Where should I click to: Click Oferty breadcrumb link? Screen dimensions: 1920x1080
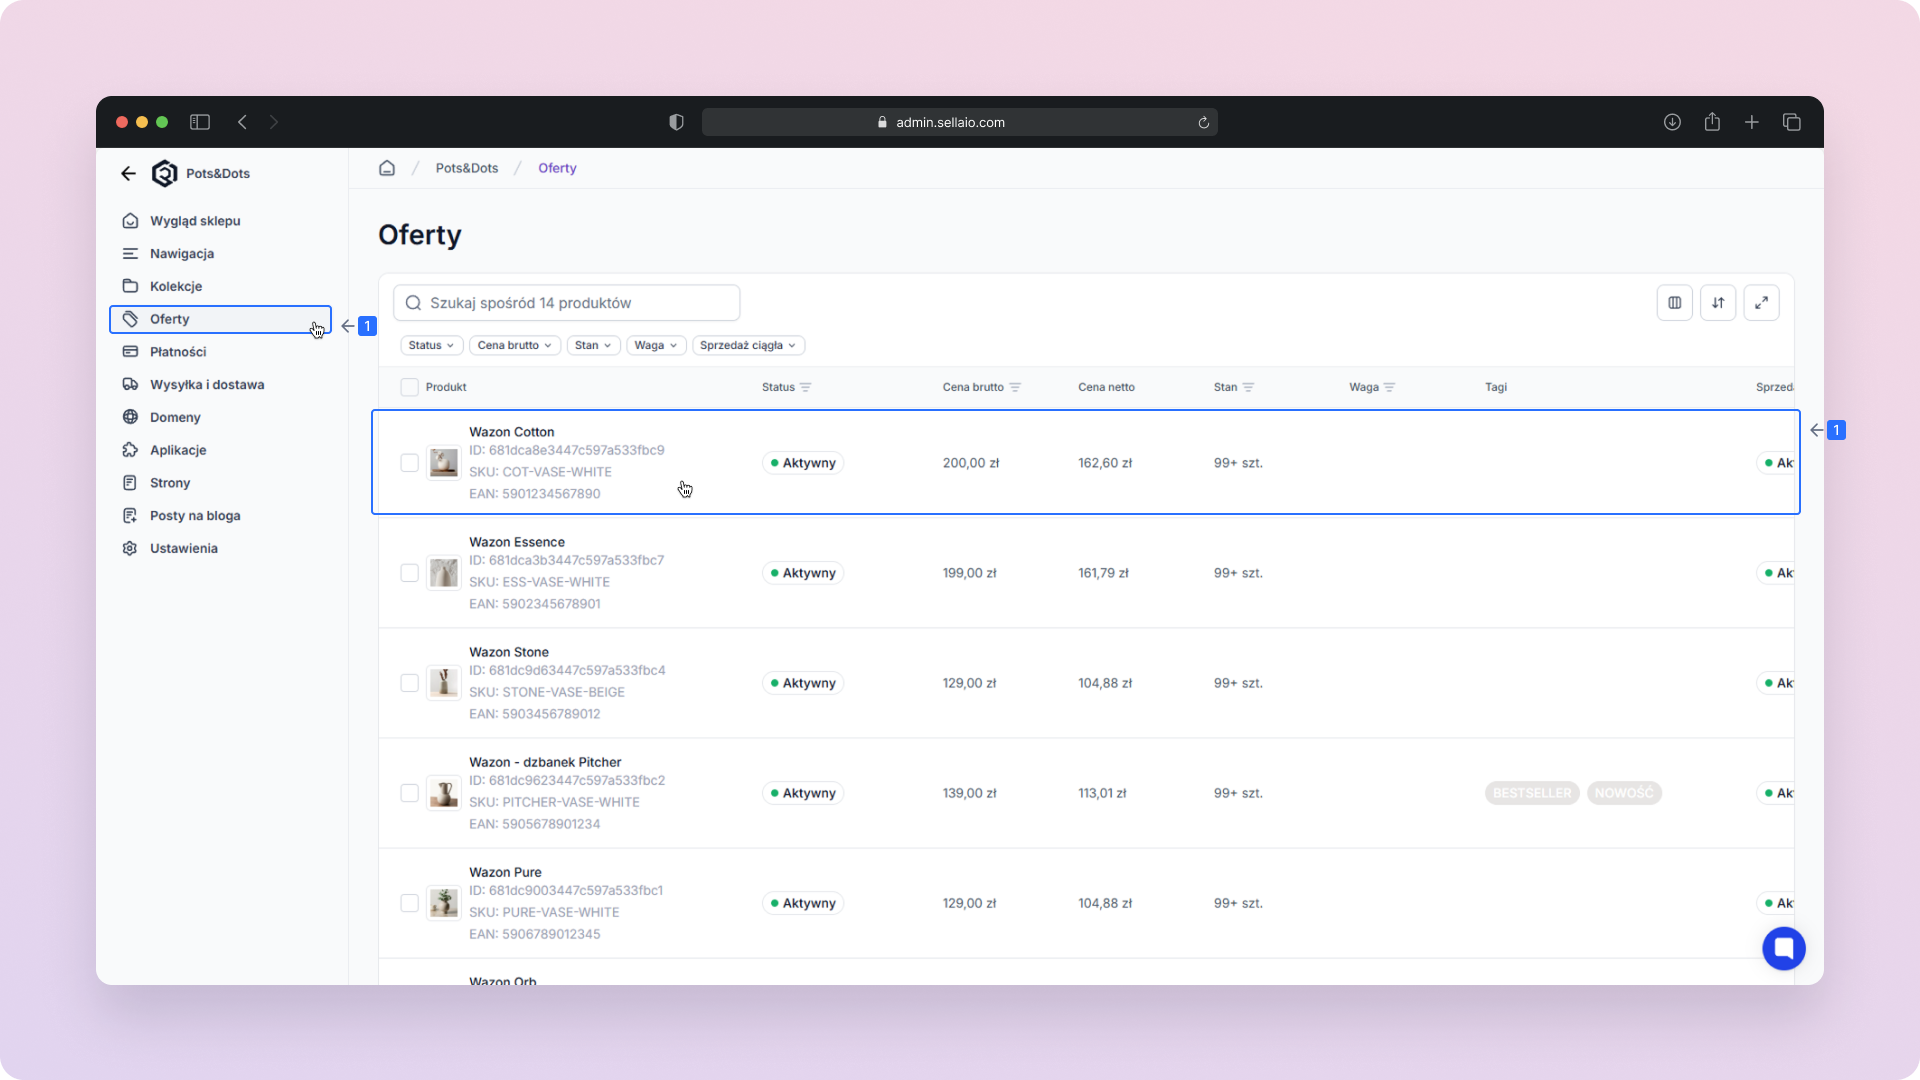(x=557, y=168)
